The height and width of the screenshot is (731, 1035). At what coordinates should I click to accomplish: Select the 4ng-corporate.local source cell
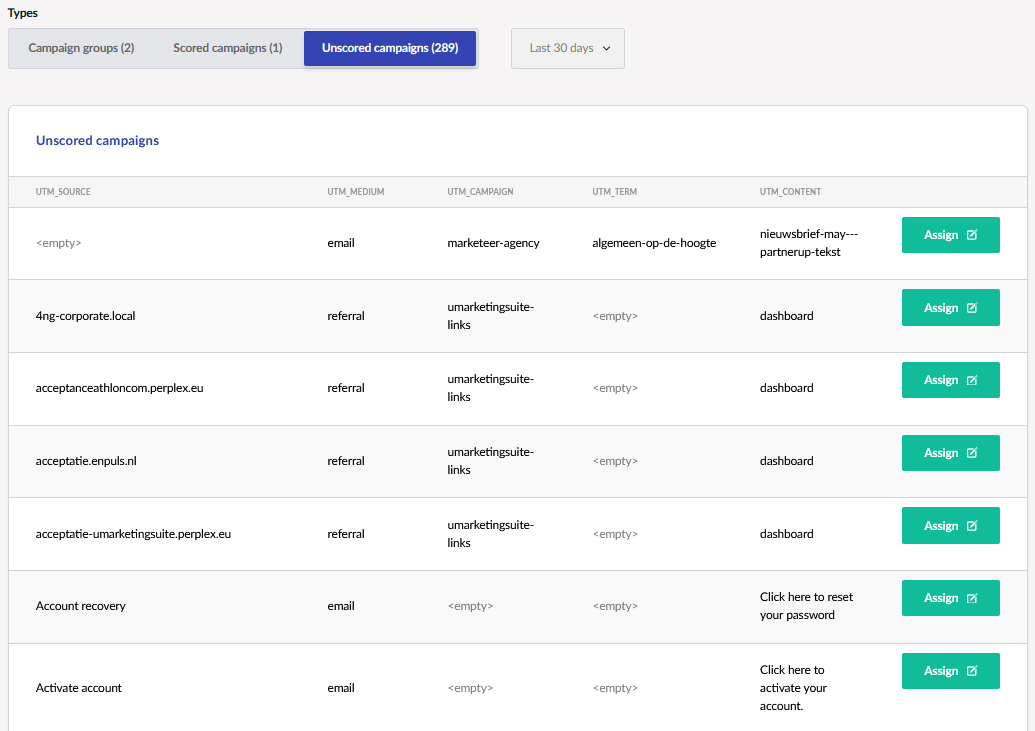[x=85, y=316]
